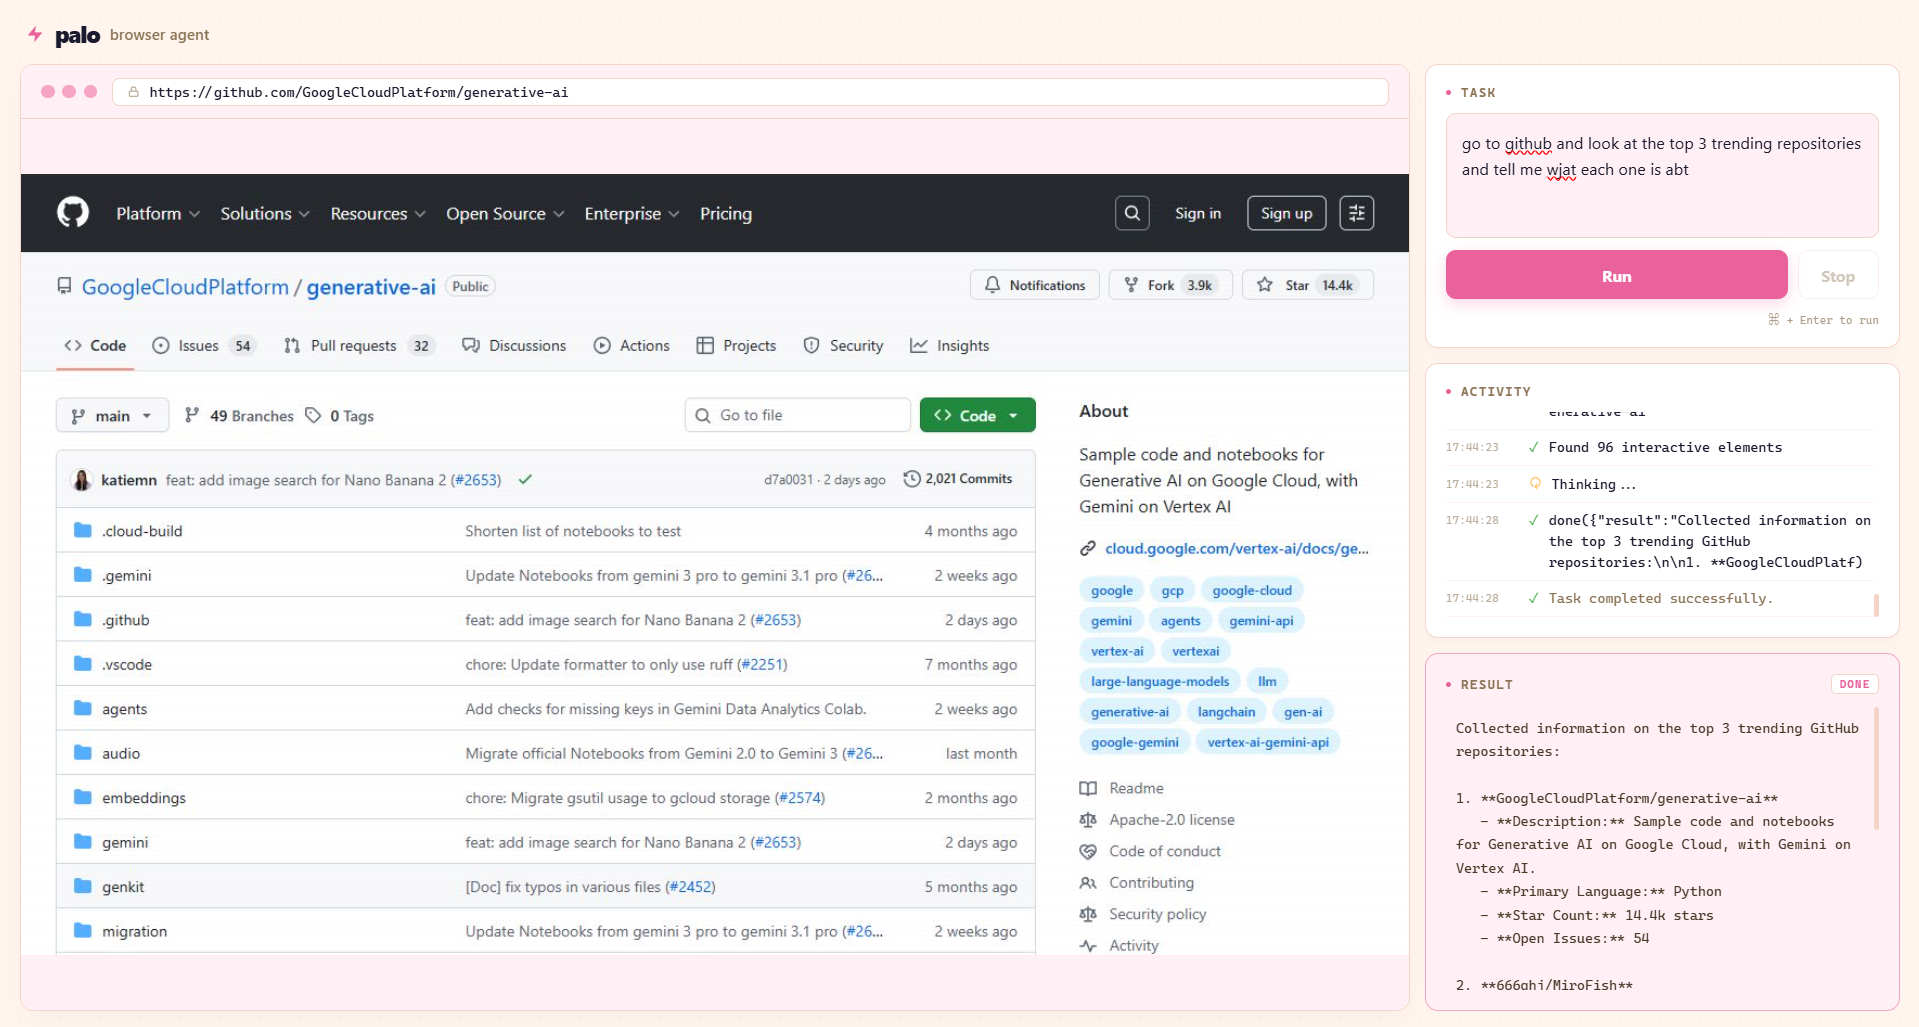Switch to the Insights tab

coord(949,345)
